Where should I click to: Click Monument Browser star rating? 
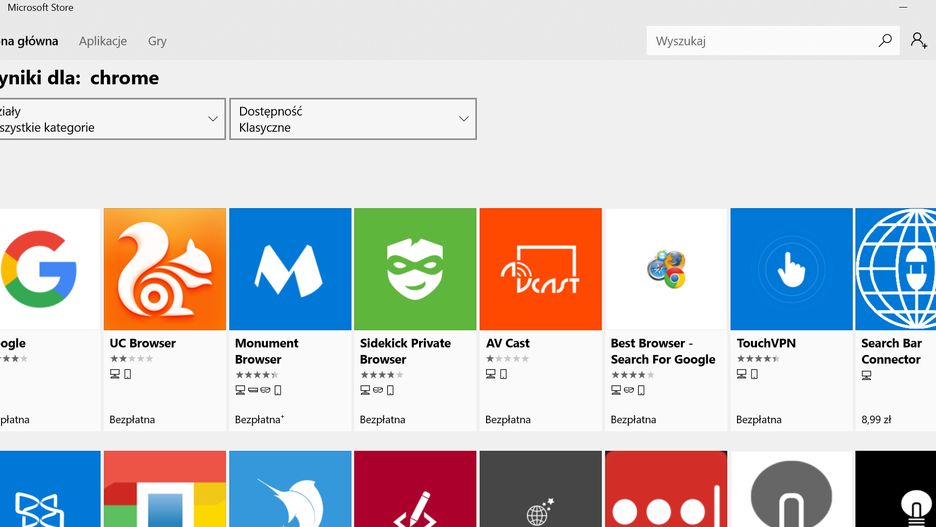click(x=257, y=375)
